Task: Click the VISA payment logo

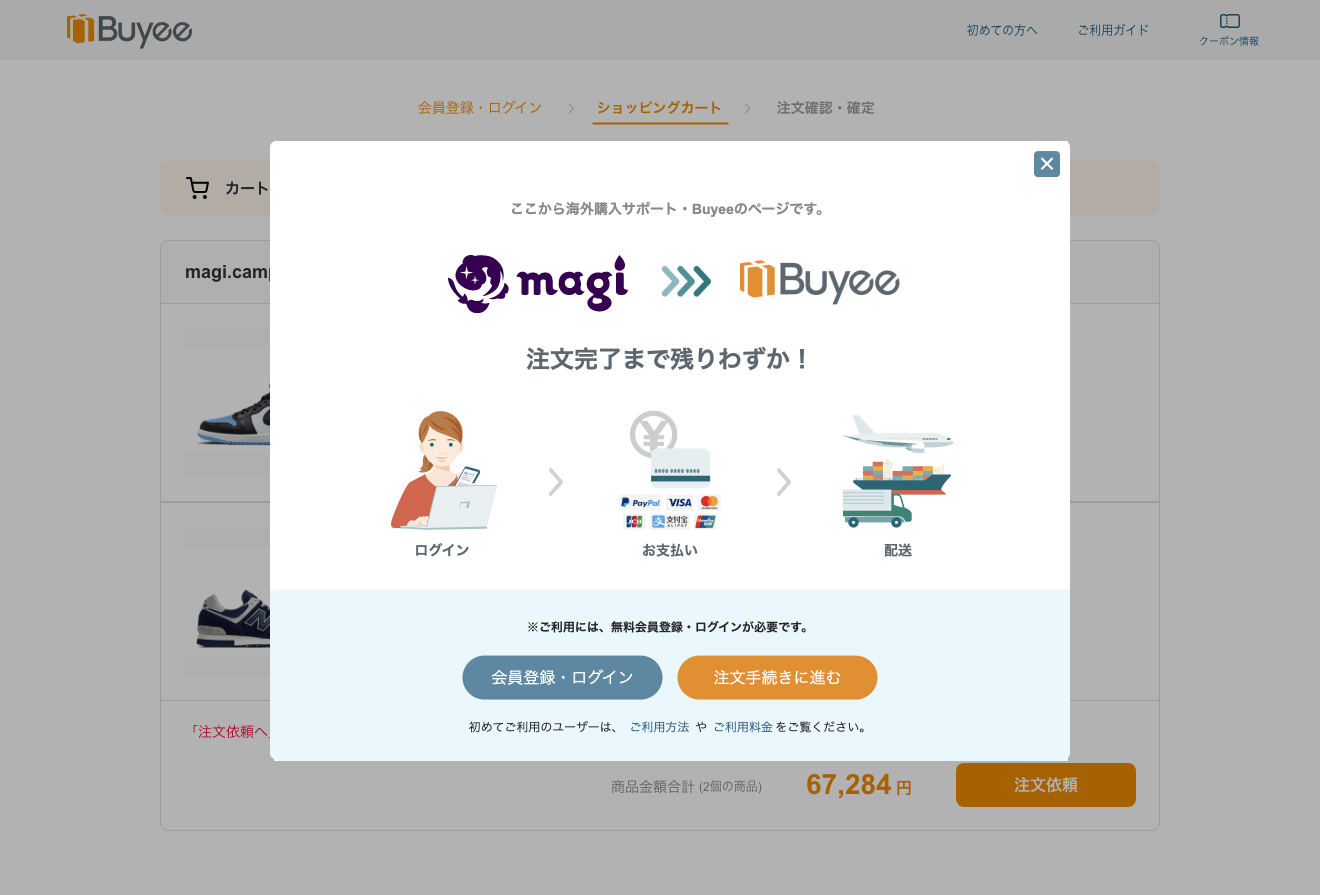Action: pos(680,502)
